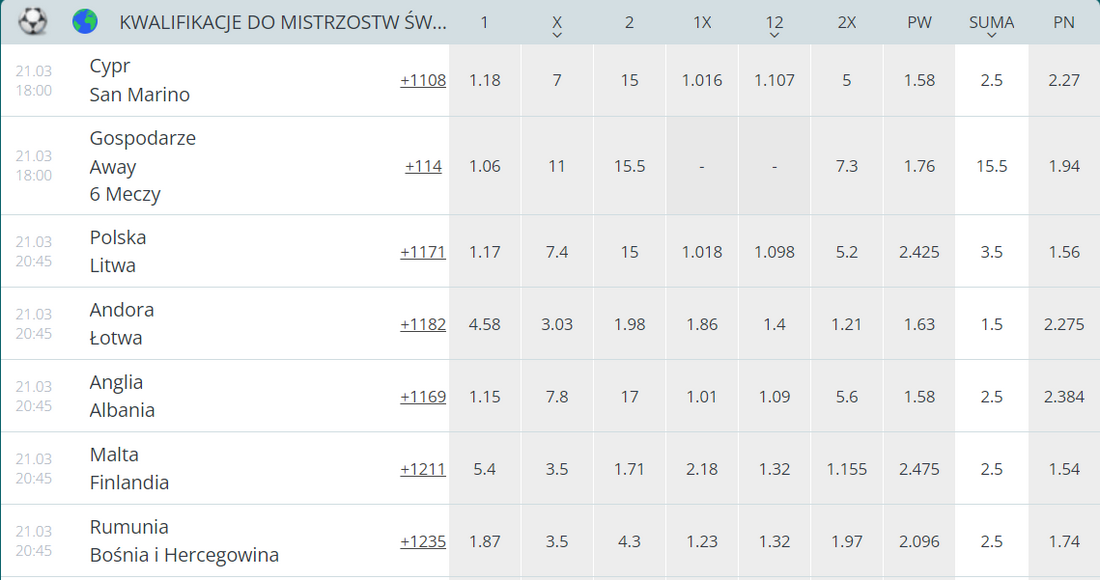1100x580 pixels.
Task: Select PW odds 2.475 for Malta match
Action: pyautogui.click(x=919, y=468)
